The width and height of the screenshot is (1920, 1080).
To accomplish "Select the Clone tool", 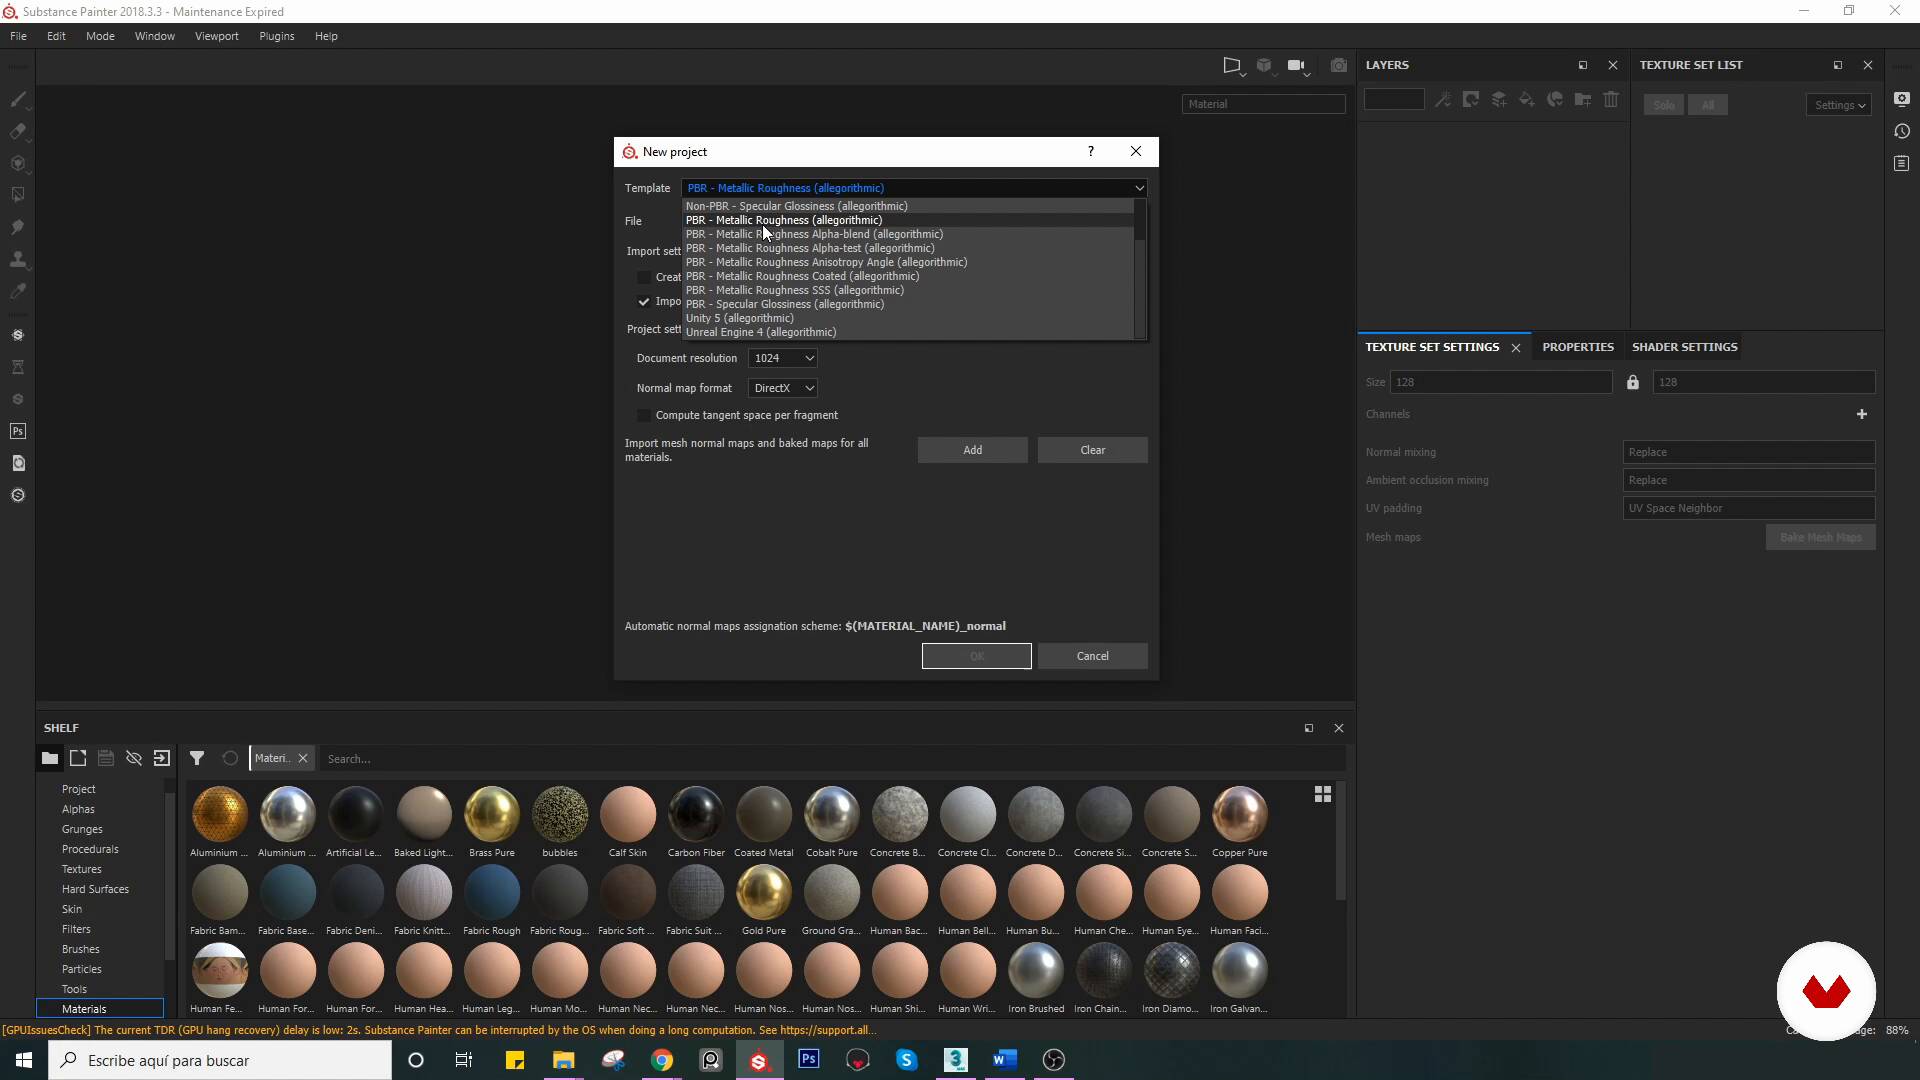I will pos(17,259).
